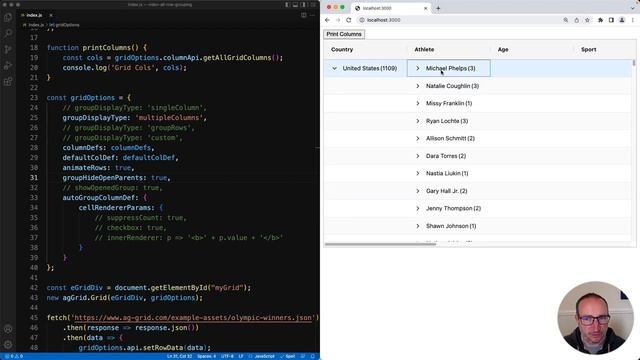Open the browser zoom magnifier icon
Viewport: 640px width, 360px height.
(566, 20)
